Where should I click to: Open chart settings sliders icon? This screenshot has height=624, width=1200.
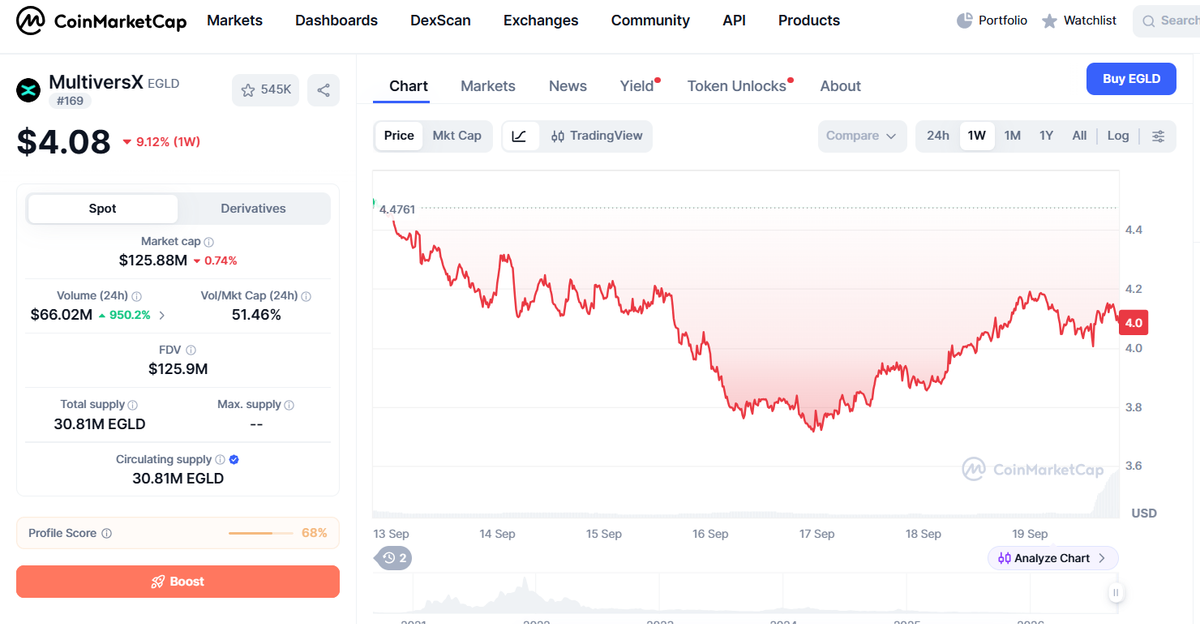pyautogui.click(x=1158, y=136)
